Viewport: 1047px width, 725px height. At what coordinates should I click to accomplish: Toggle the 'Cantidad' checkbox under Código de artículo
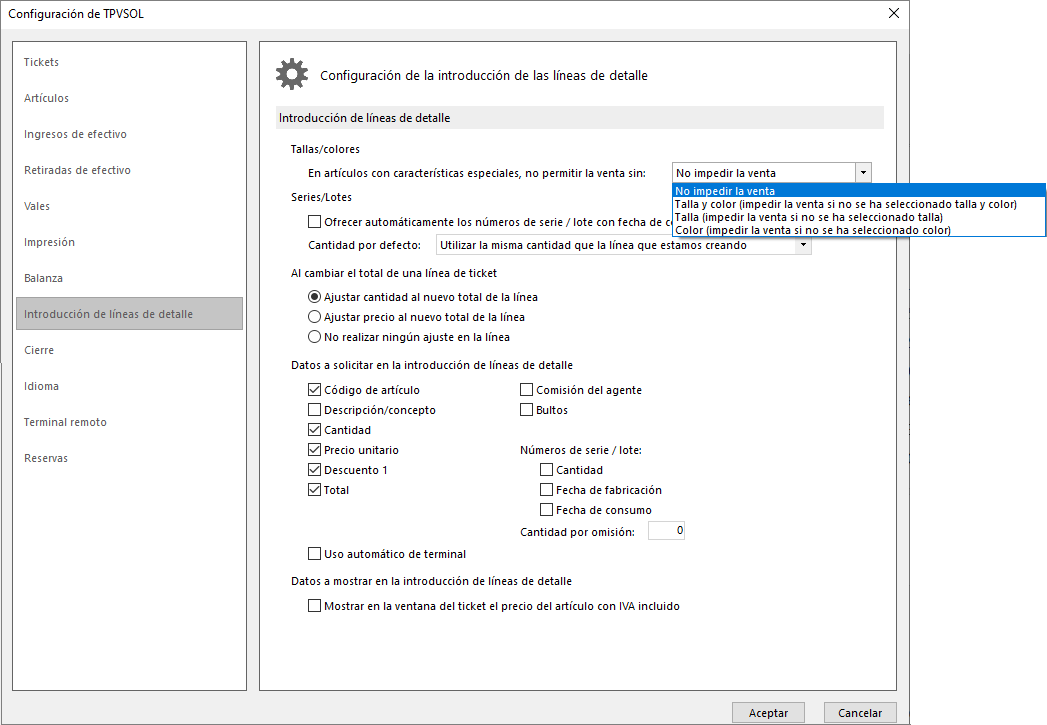point(315,430)
